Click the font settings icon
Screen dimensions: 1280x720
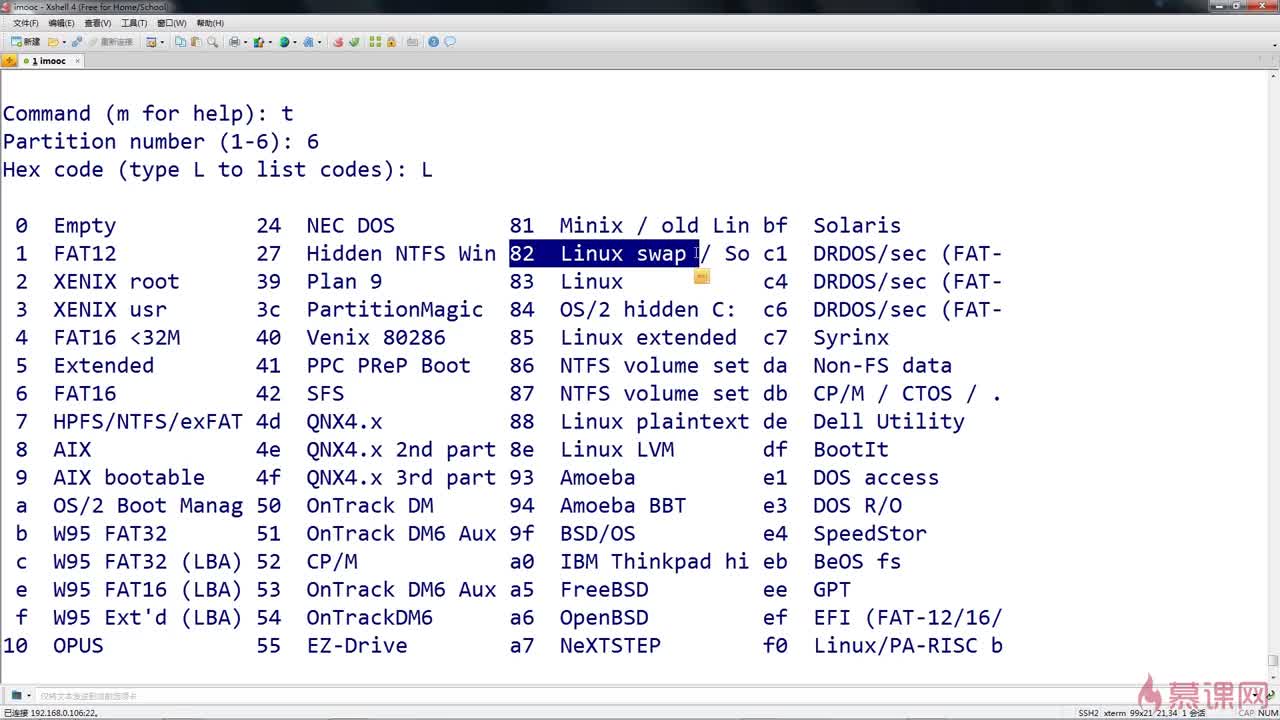tap(308, 42)
